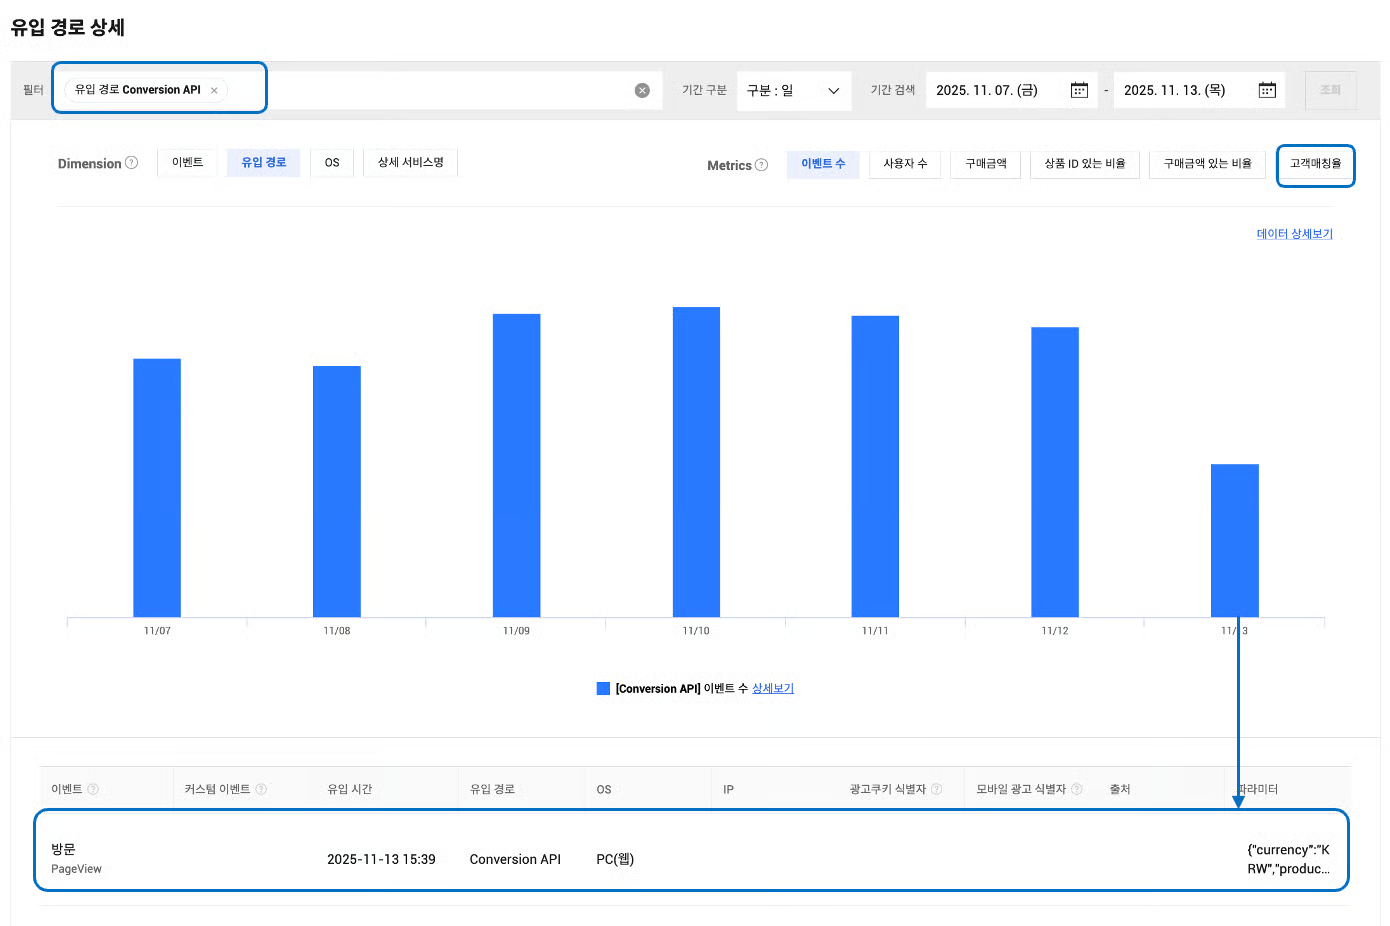Image resolution: width=1390 pixels, height=926 pixels.
Task: Expand the 구분 : 일 period dropdown
Action: 794,91
